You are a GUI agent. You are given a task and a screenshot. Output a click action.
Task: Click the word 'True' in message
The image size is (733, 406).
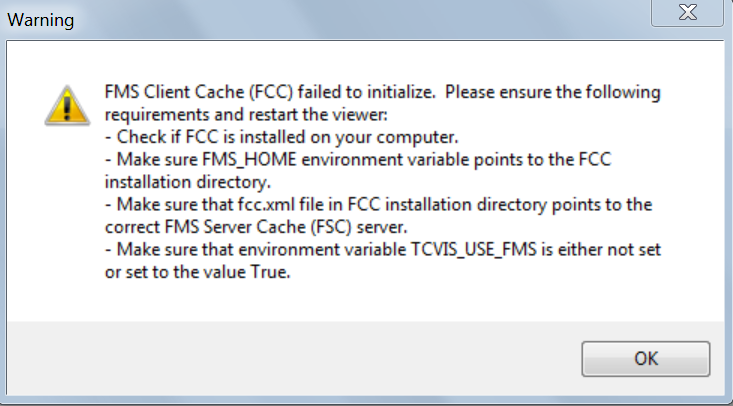coord(270,272)
